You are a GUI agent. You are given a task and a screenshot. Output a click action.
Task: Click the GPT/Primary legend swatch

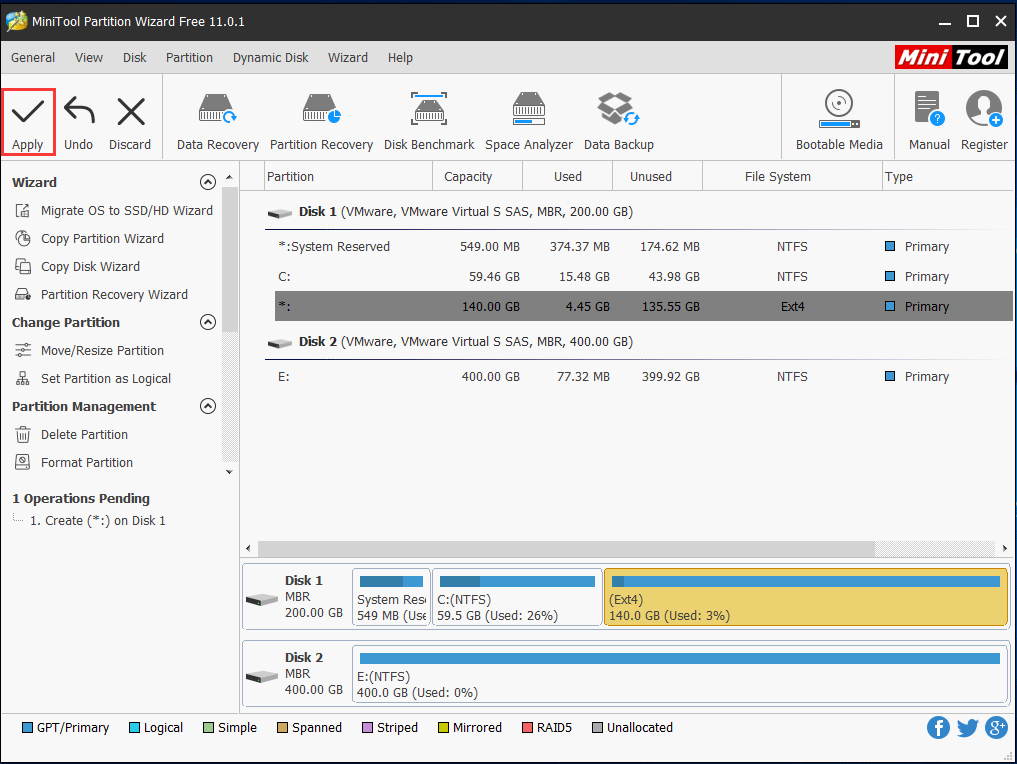pos(27,728)
